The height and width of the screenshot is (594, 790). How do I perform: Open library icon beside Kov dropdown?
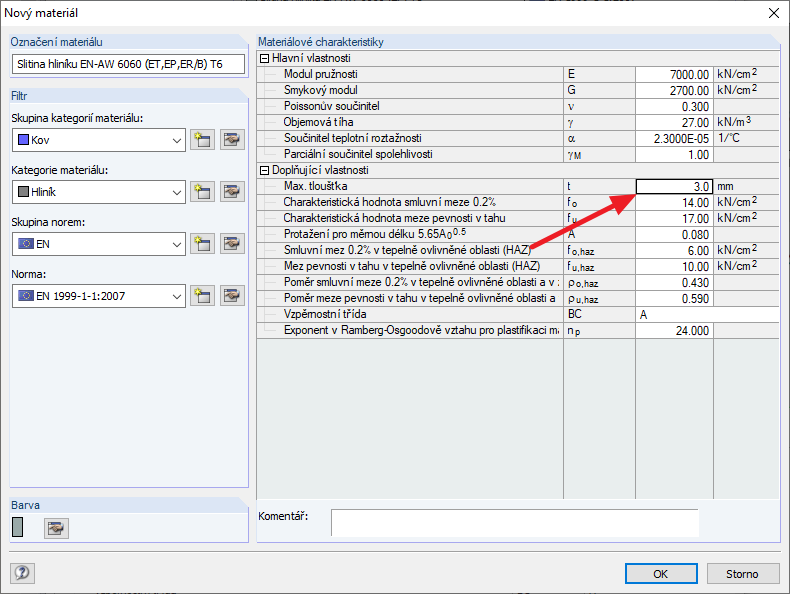(232, 140)
